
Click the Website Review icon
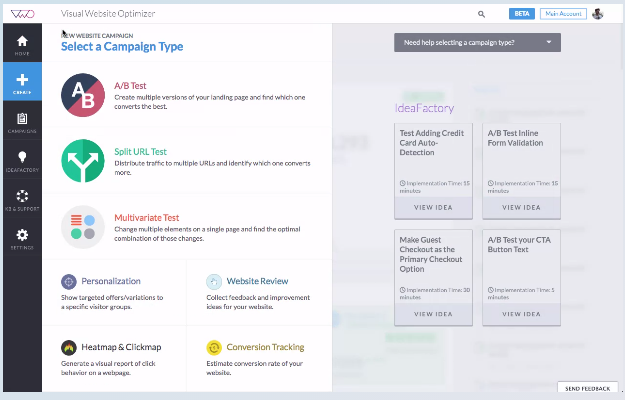(x=214, y=282)
